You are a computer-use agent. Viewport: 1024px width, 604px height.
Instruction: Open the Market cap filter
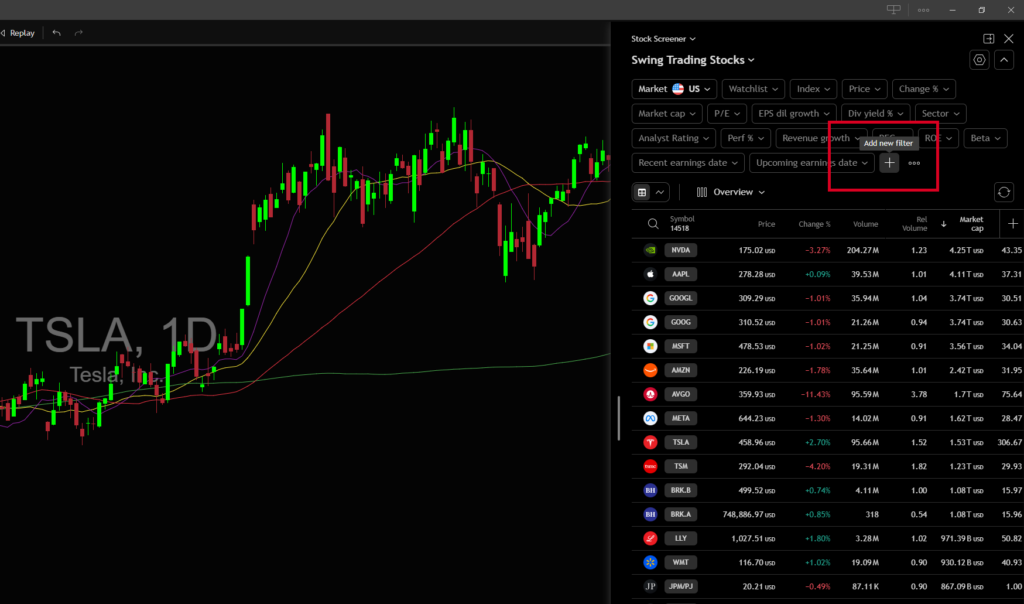[667, 114]
